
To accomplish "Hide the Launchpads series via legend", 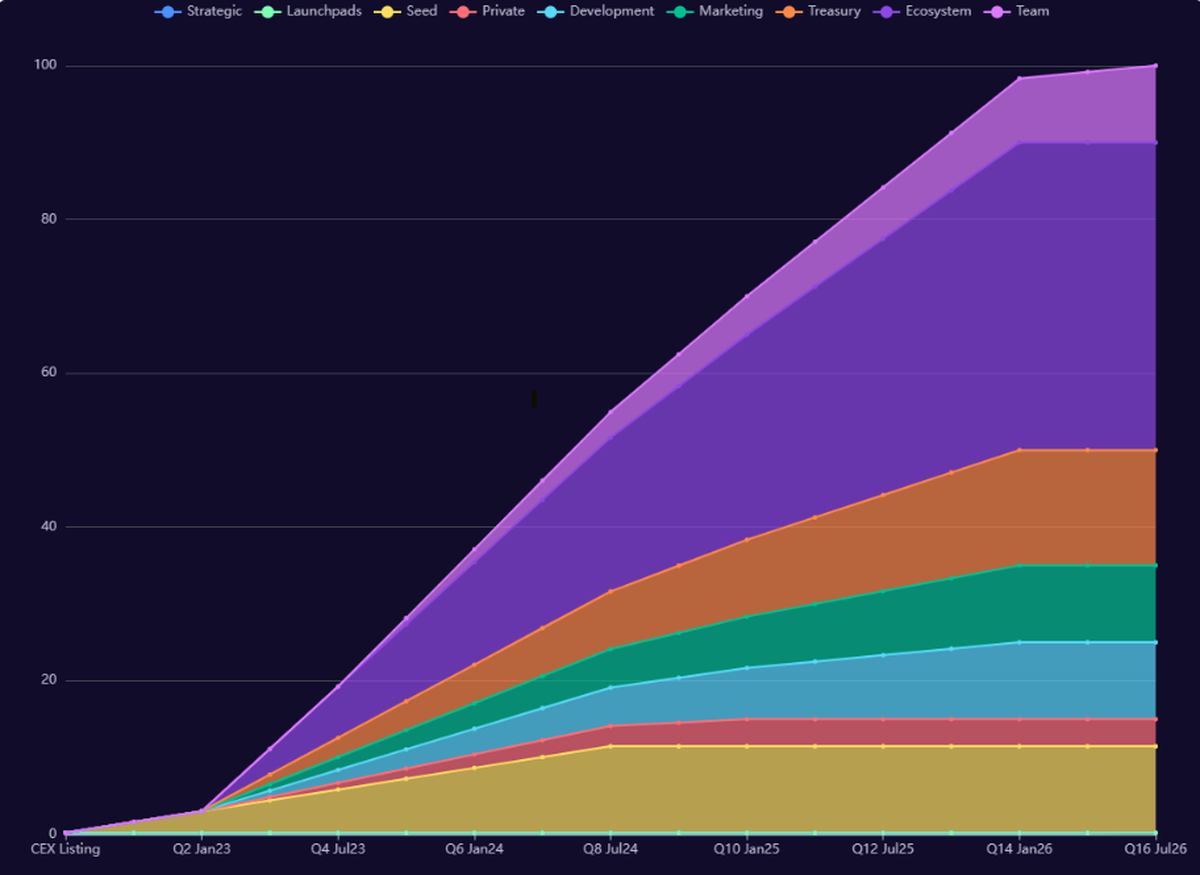I will (267, 12).
